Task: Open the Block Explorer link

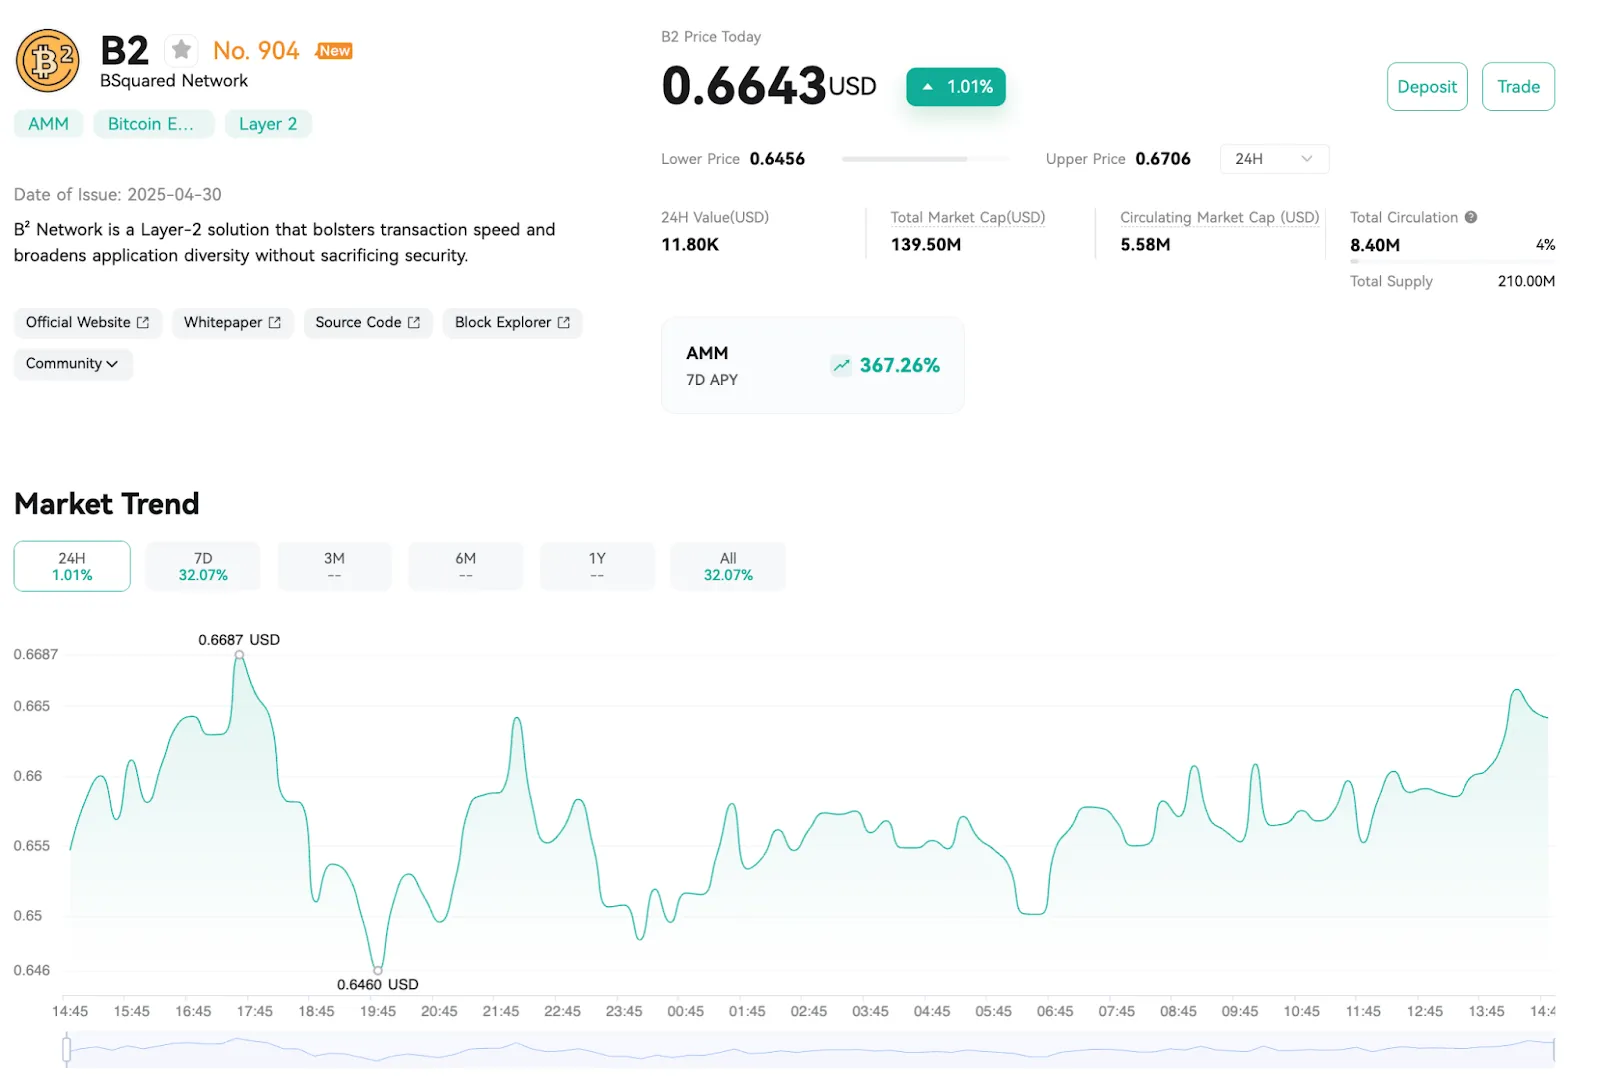Action: 512,322
